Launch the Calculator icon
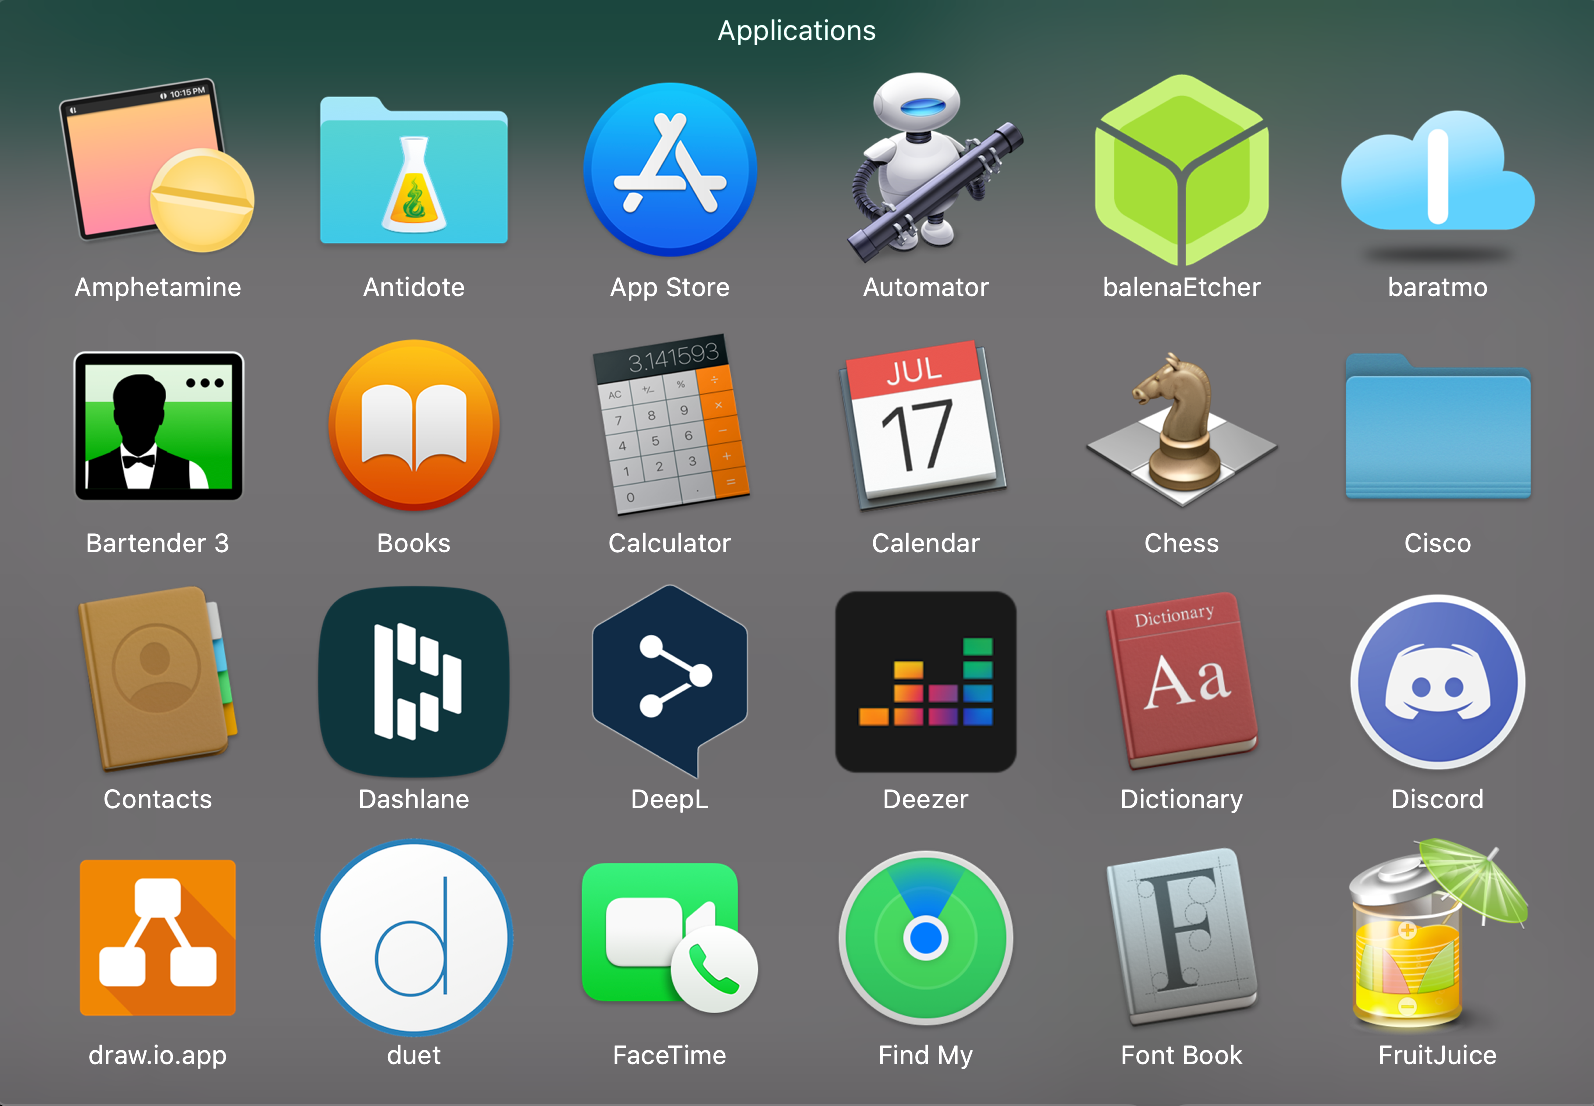 670,425
